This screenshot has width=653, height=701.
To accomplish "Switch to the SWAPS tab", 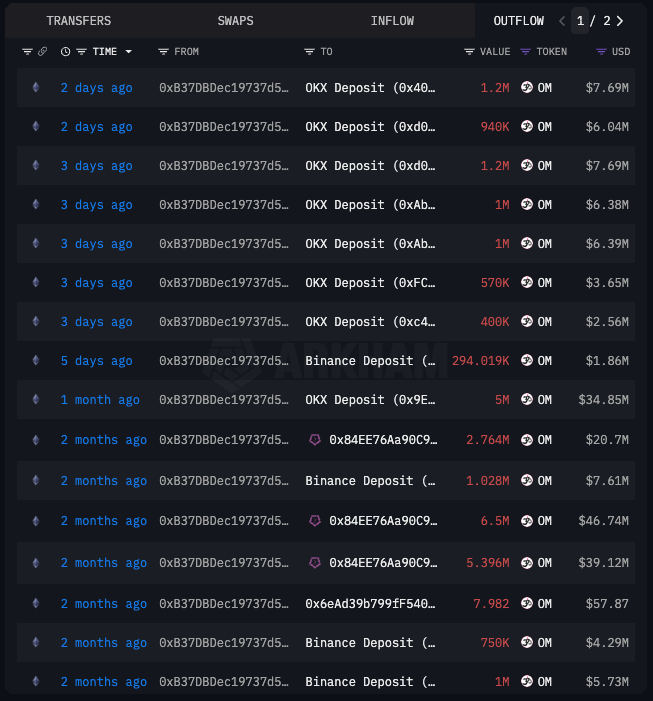I will (x=235, y=20).
